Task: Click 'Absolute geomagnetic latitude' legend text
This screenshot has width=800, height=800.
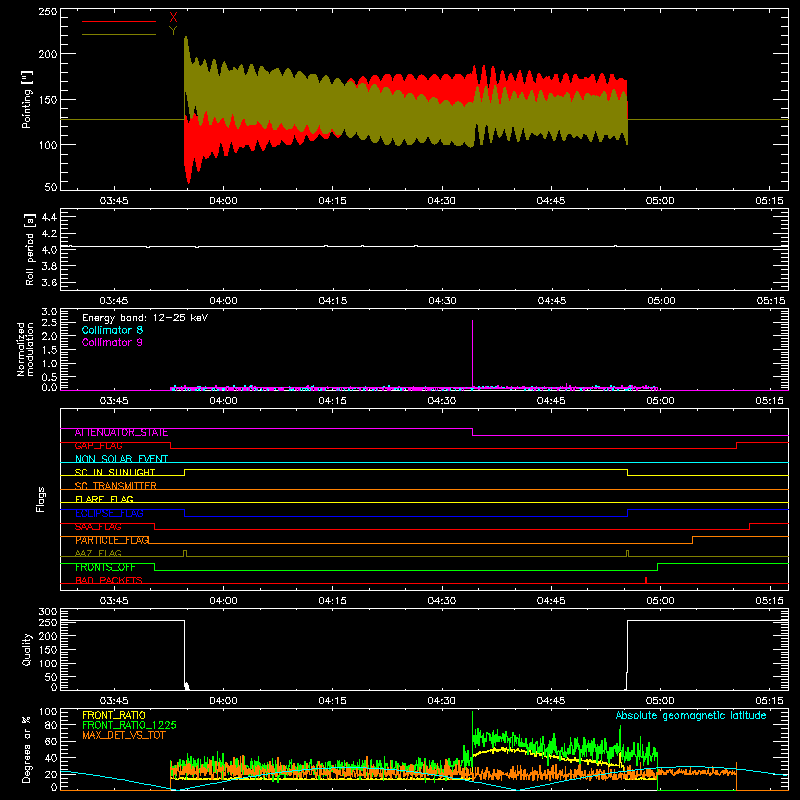Action: [x=691, y=716]
